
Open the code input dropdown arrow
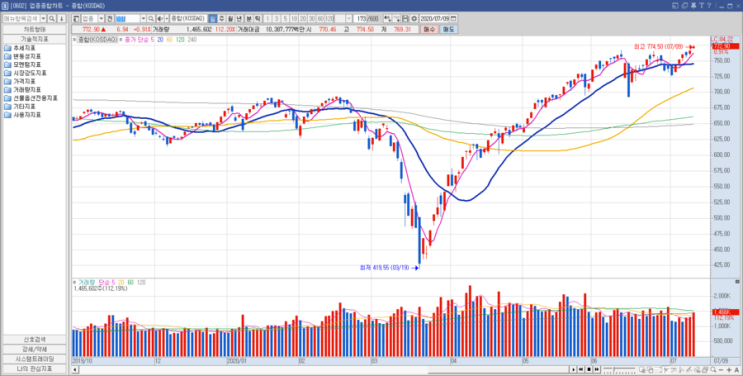click(143, 18)
